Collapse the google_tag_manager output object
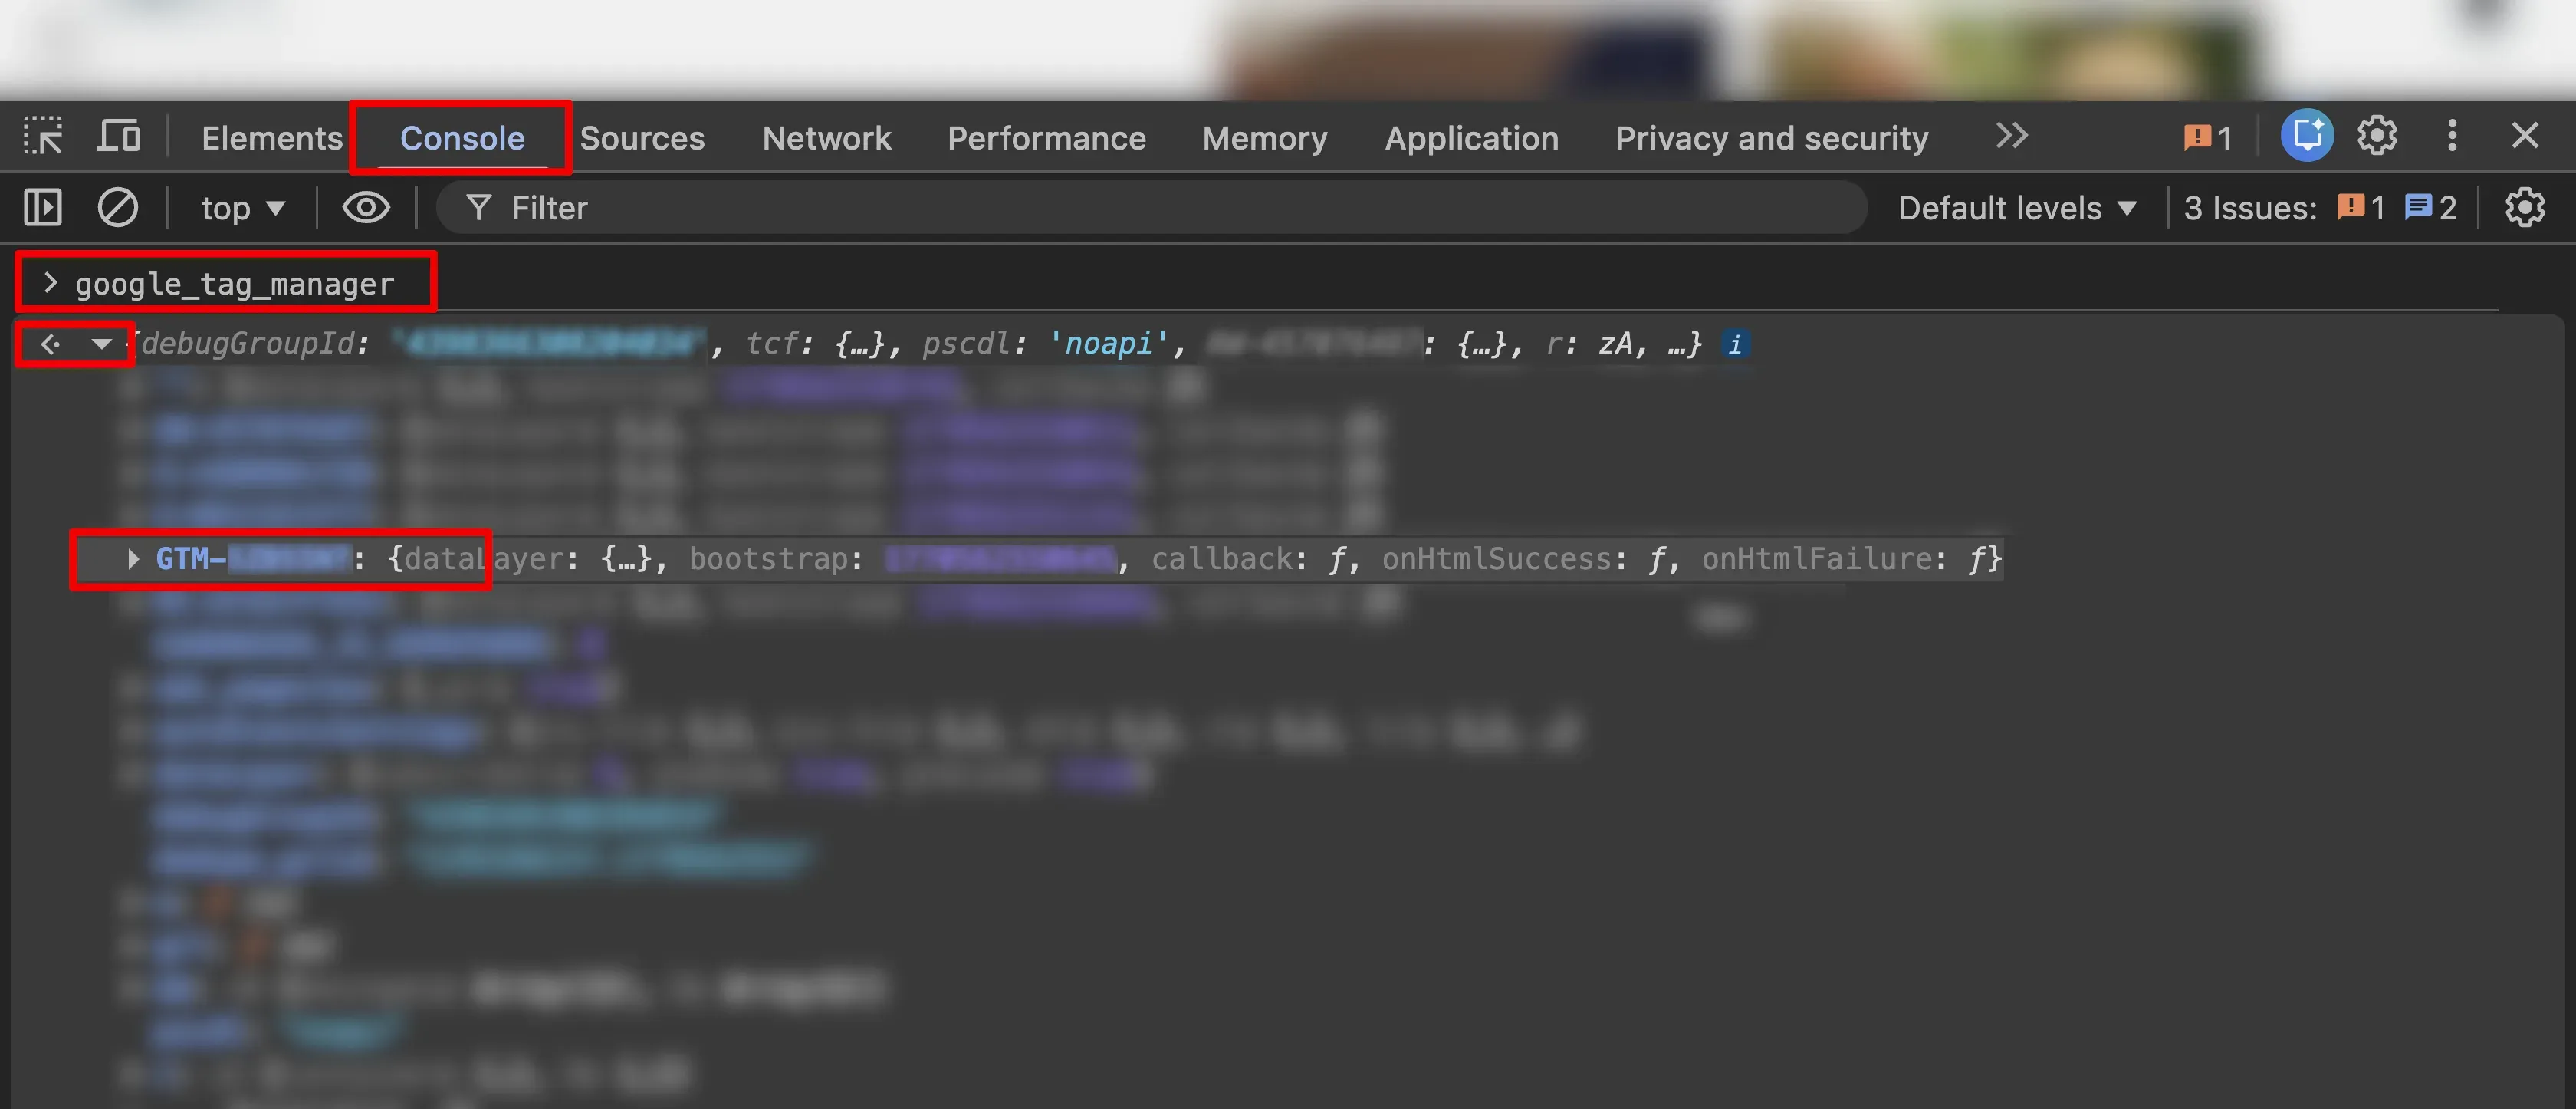 coord(101,345)
